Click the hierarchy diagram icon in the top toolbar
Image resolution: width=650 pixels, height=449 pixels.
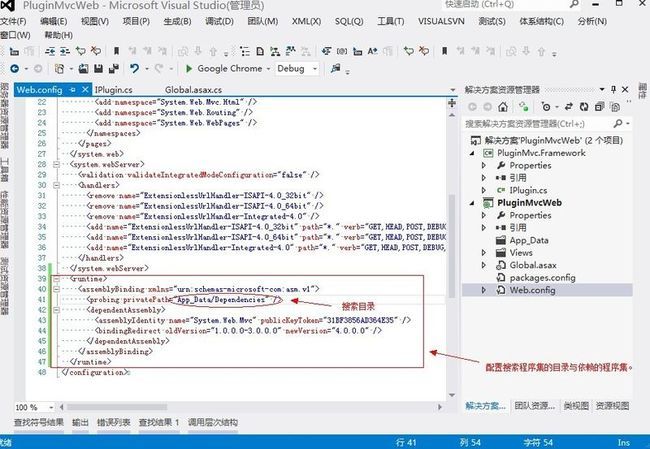click(x=275, y=51)
